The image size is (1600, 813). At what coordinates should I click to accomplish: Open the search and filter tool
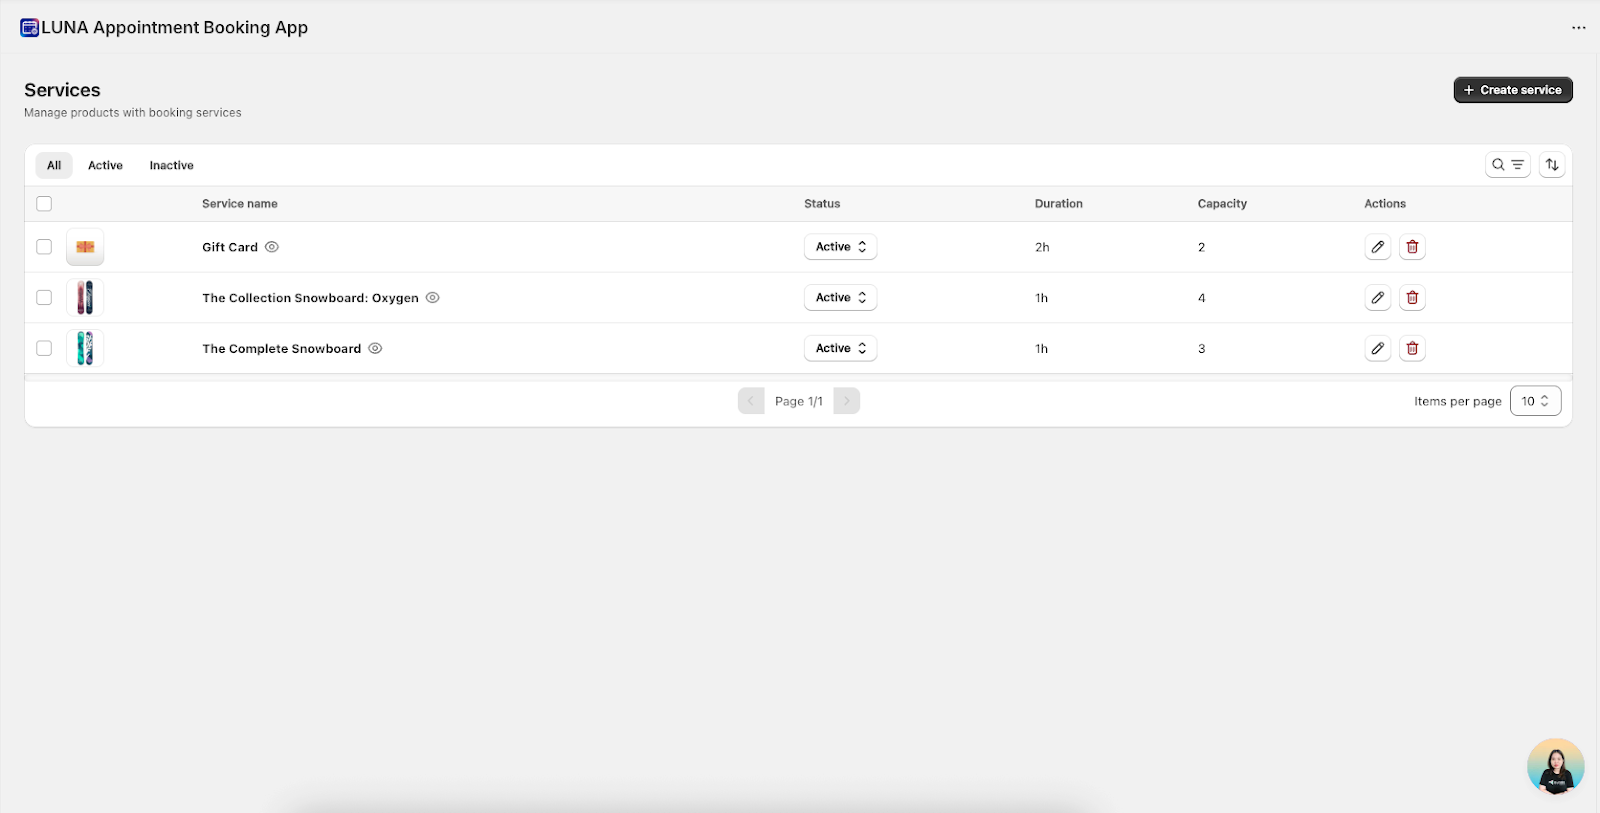(1507, 165)
